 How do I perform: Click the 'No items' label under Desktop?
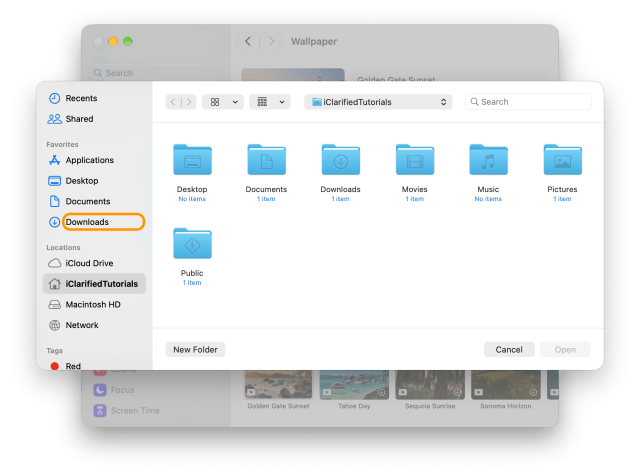tap(192, 199)
